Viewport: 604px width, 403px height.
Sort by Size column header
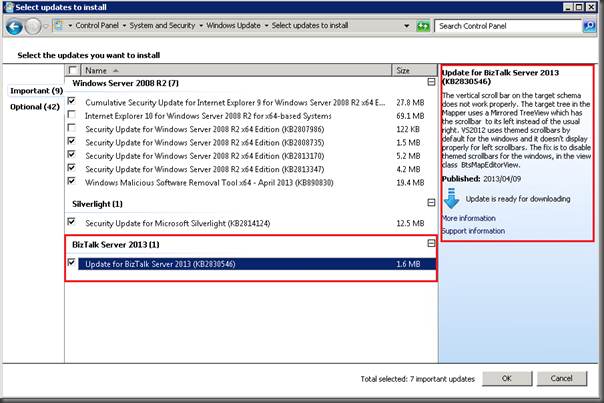415,71
